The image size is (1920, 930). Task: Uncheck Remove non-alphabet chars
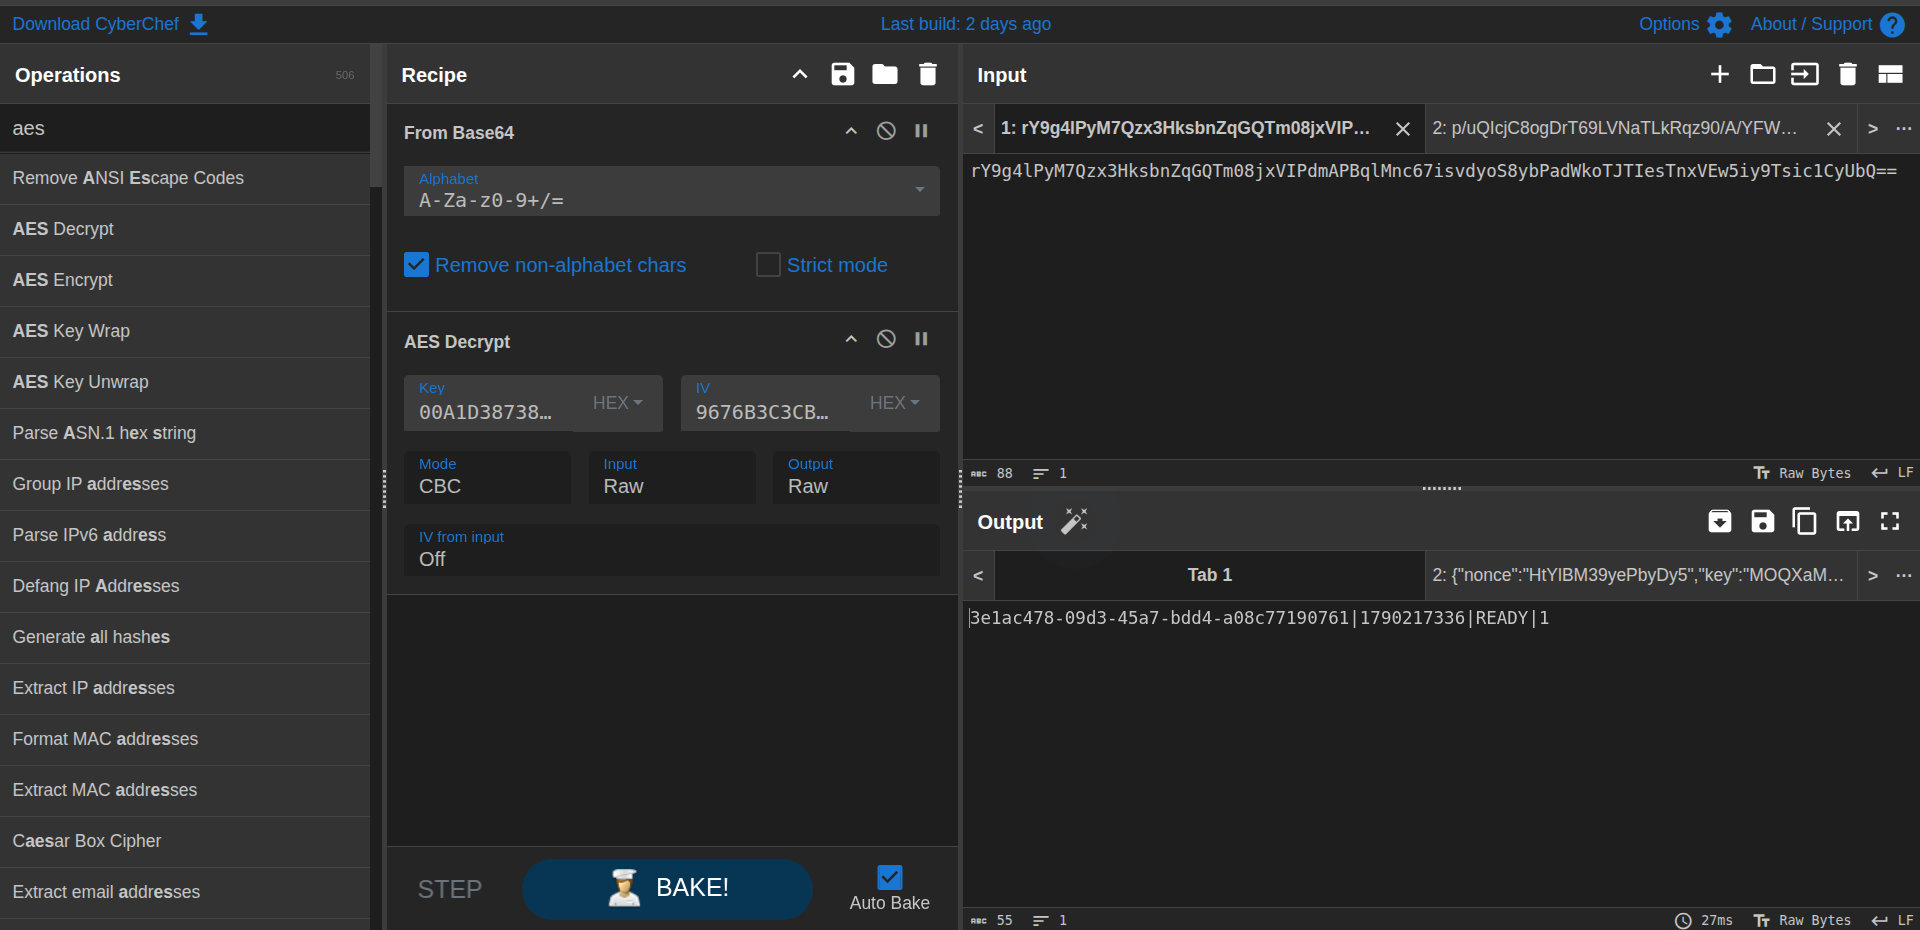pos(416,264)
